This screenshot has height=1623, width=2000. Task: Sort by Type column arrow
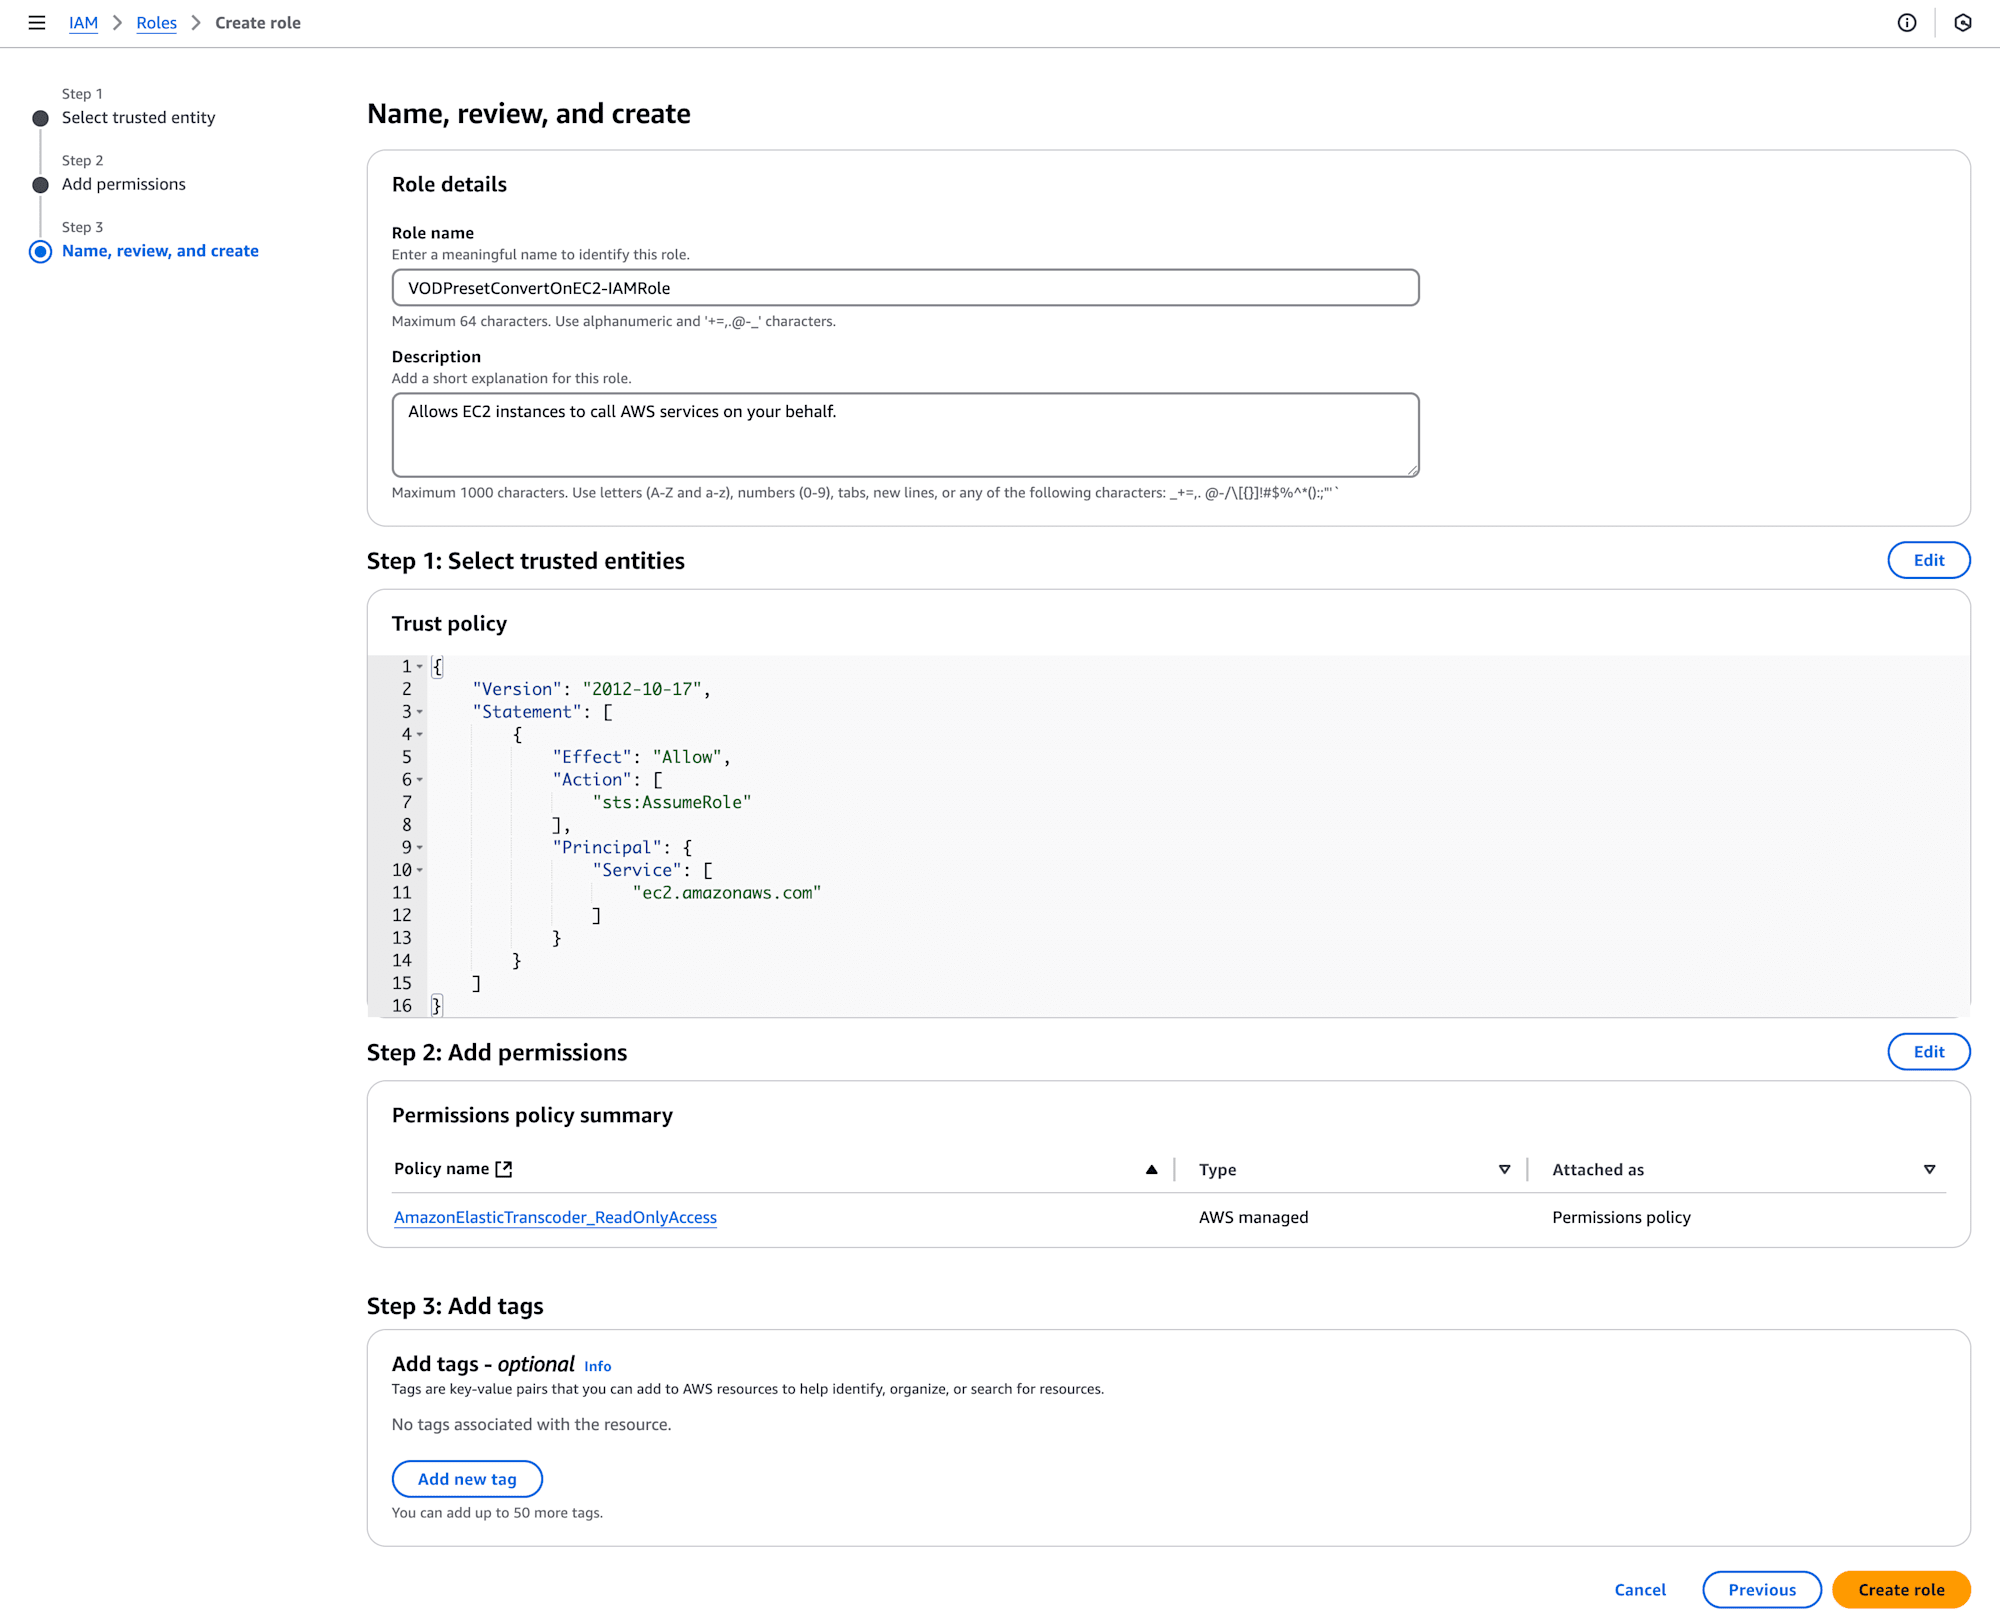coord(1504,1169)
